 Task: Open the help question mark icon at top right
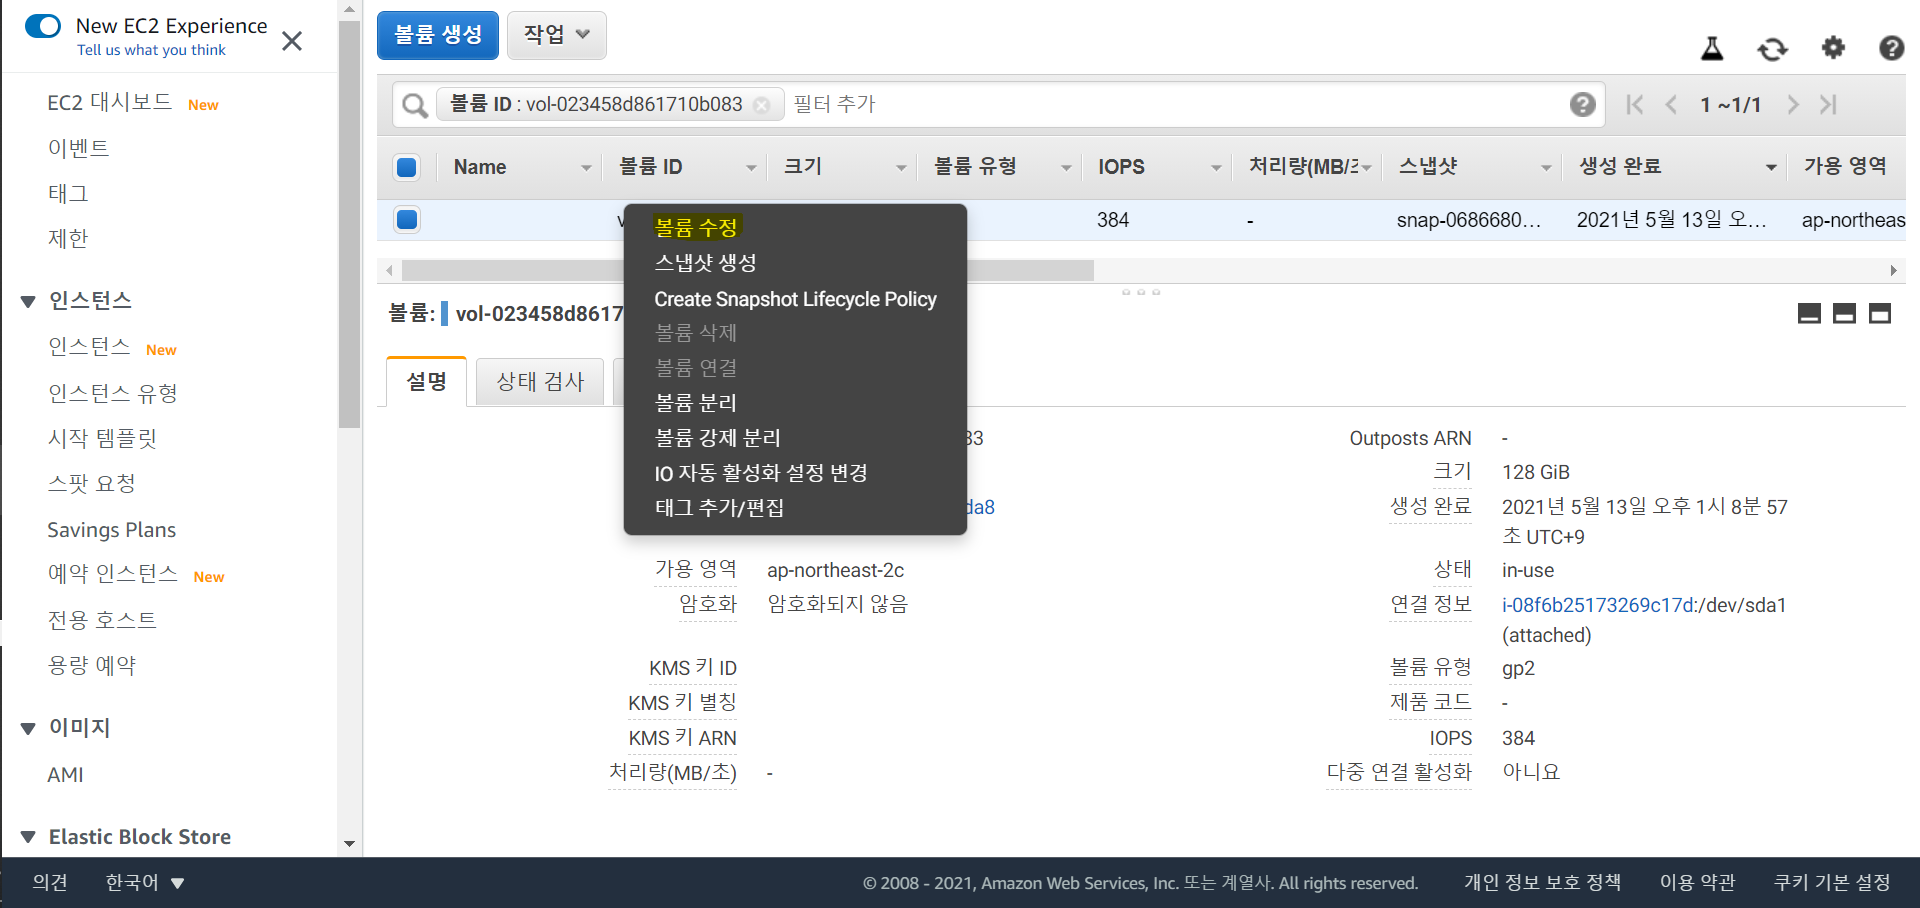point(1891,48)
